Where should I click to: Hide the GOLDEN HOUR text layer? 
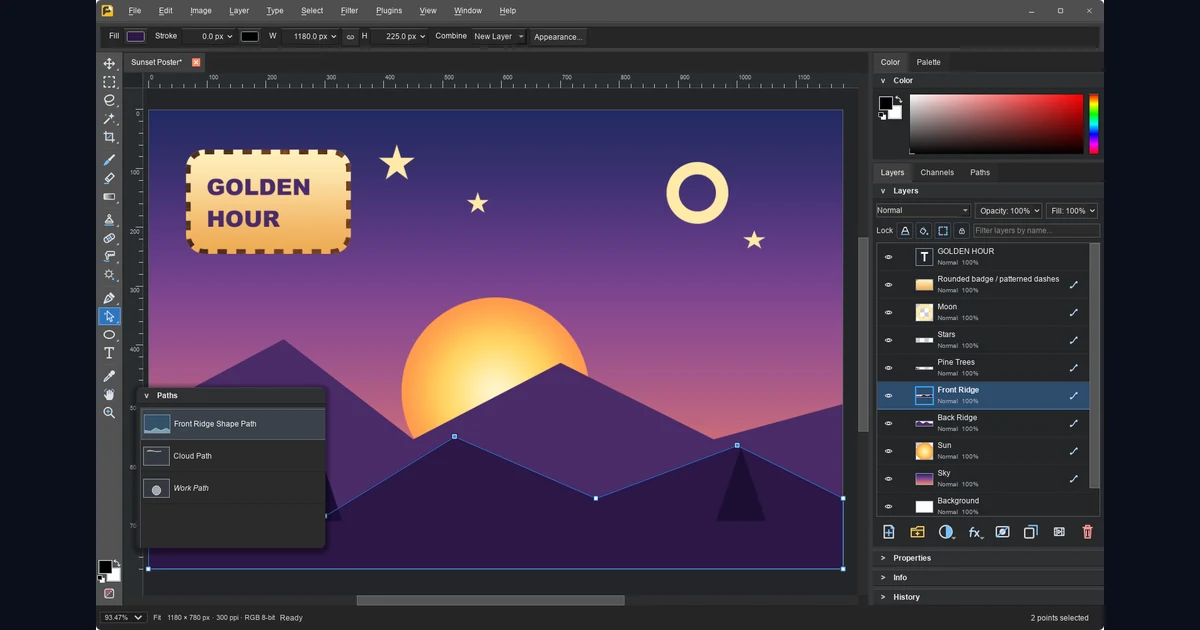[x=888, y=257]
